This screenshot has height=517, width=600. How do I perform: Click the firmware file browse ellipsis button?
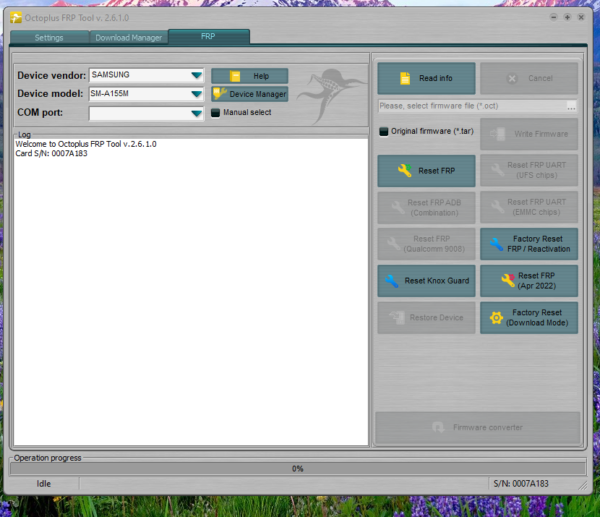pos(571,106)
